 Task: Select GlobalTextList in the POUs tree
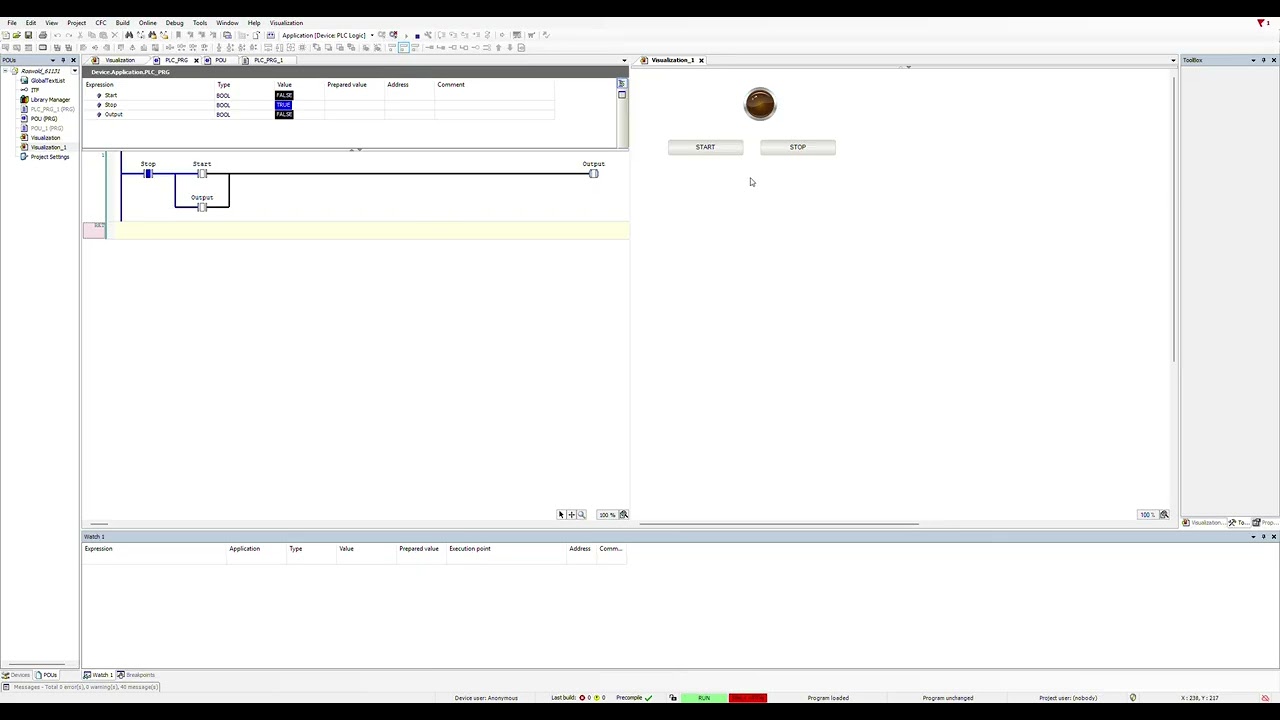coord(47,81)
